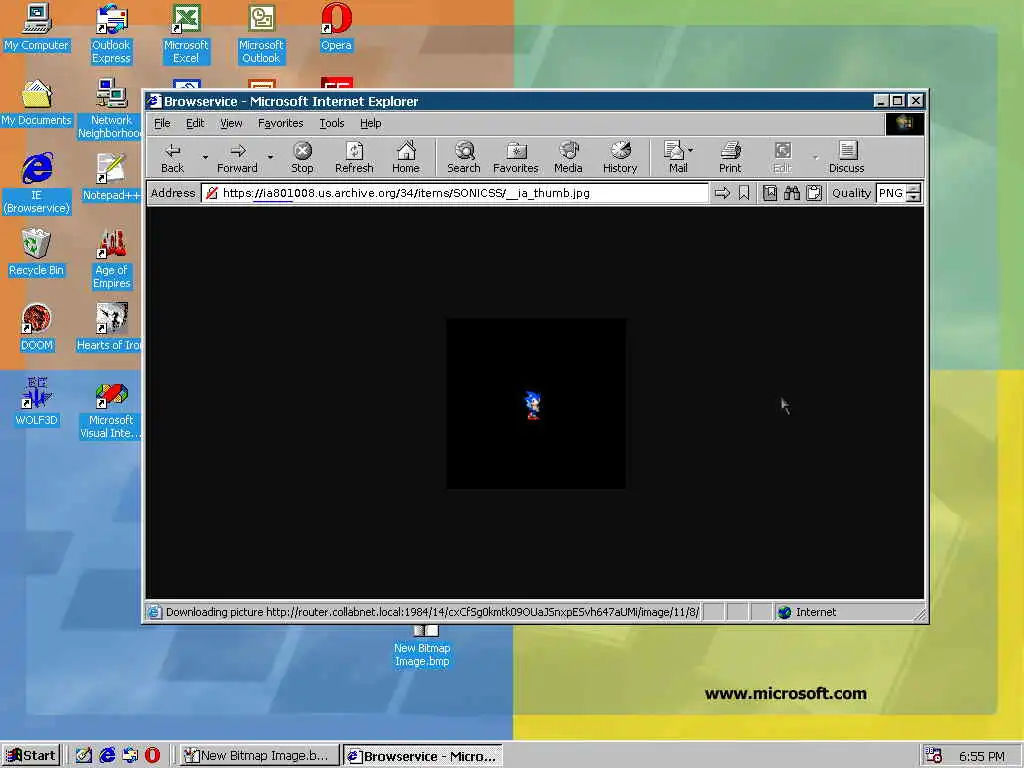Open the Edit menu
Image resolution: width=1024 pixels, height=768 pixels.
(195, 123)
